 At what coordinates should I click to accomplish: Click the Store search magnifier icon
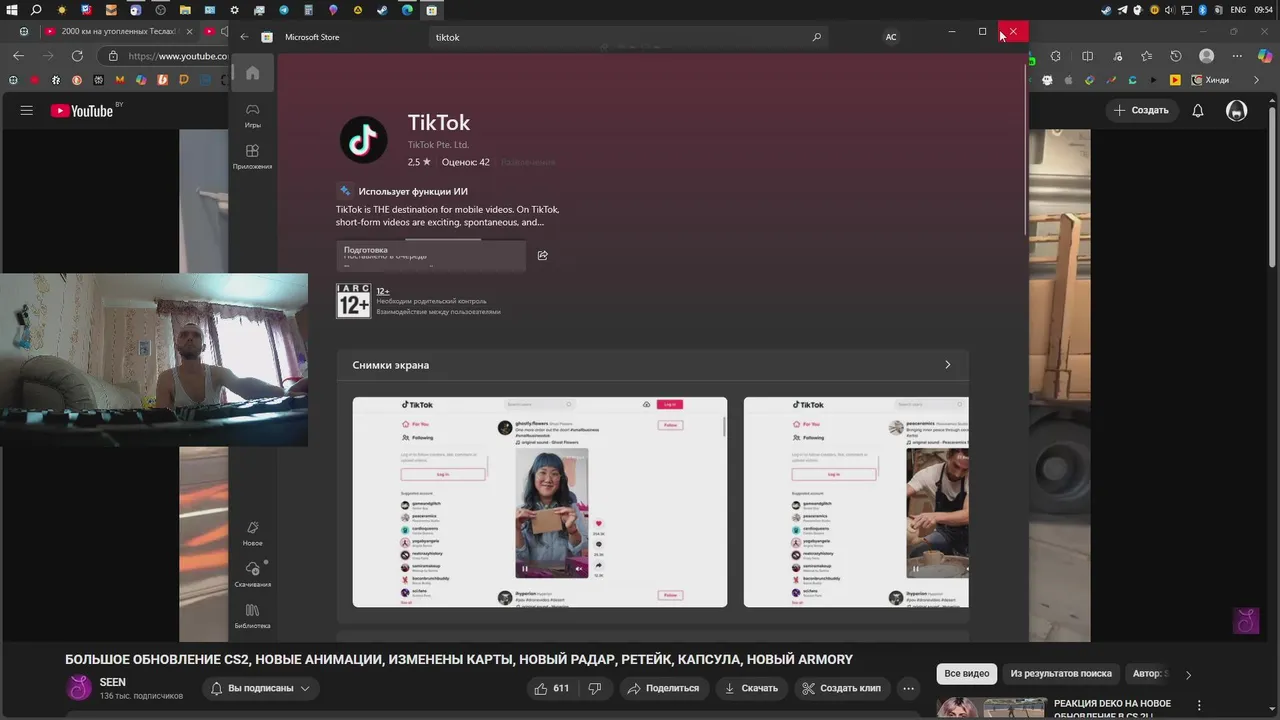(x=816, y=37)
